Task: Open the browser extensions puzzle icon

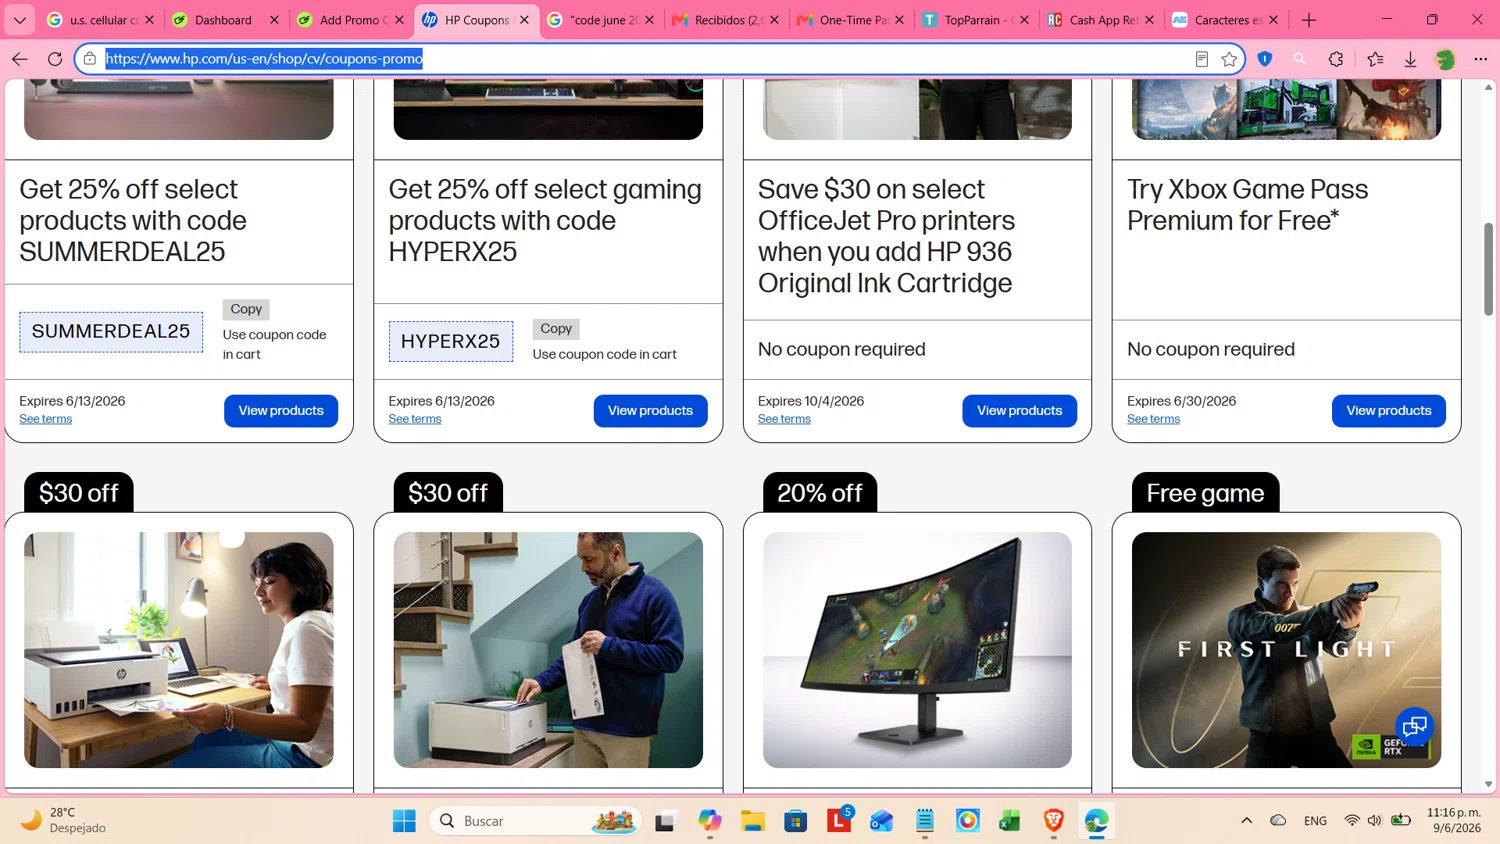Action: [1336, 59]
